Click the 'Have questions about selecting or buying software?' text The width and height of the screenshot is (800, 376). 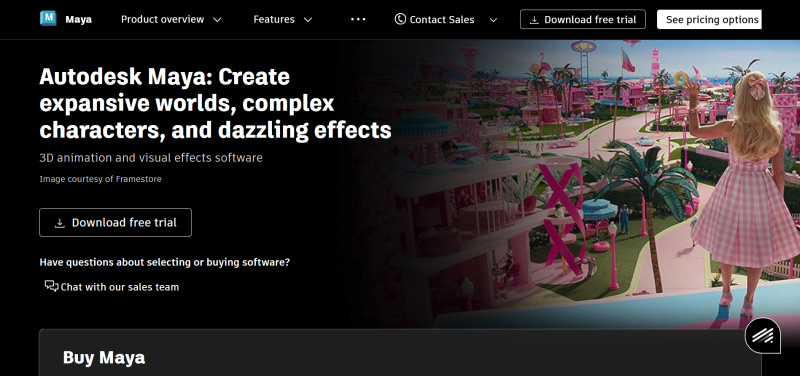[x=165, y=262]
